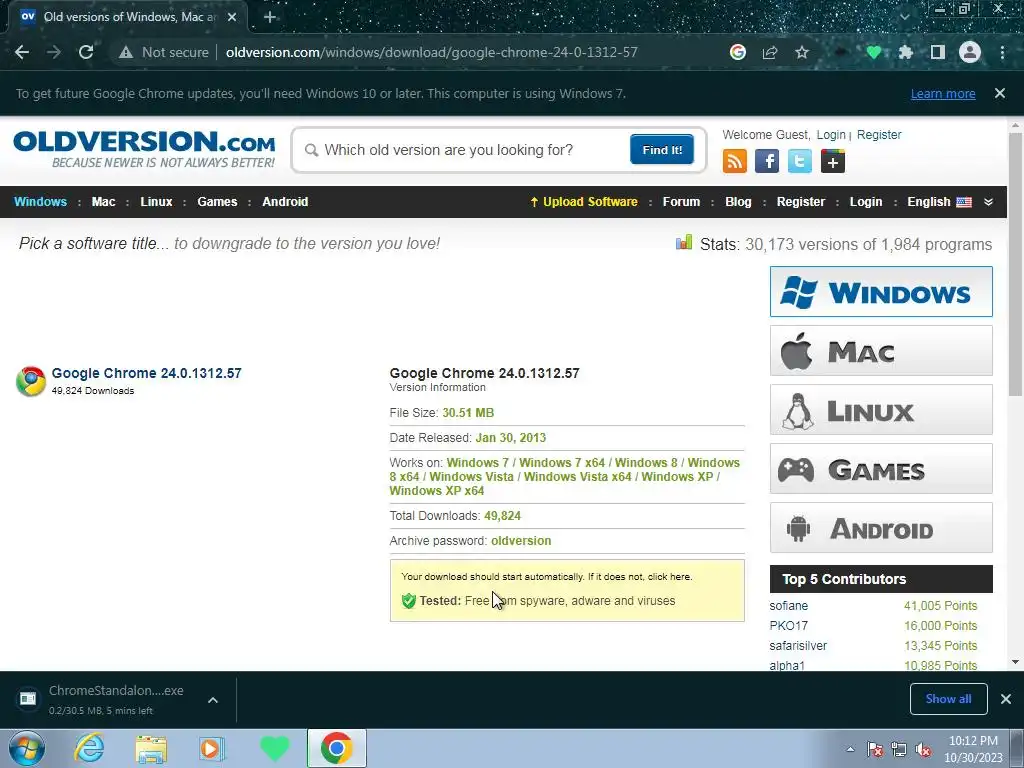
Task: Click the Learn more link
Action: point(943,93)
